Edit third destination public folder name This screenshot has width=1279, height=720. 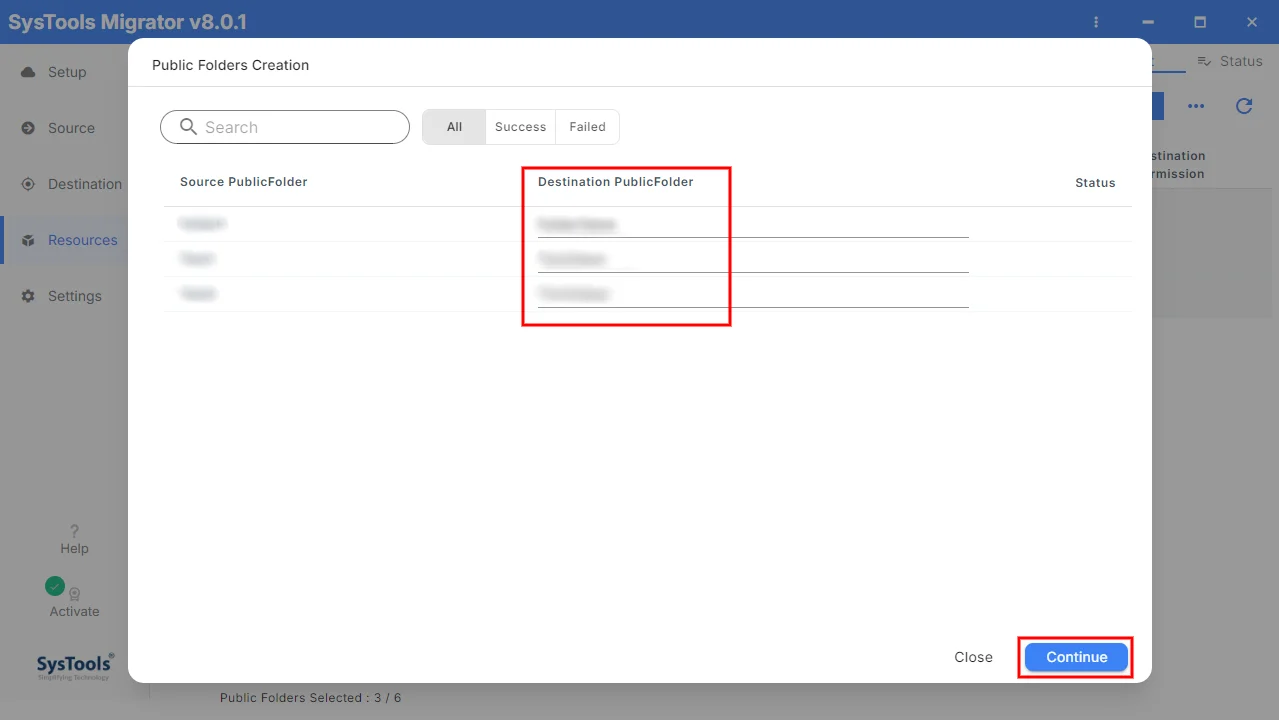point(753,294)
